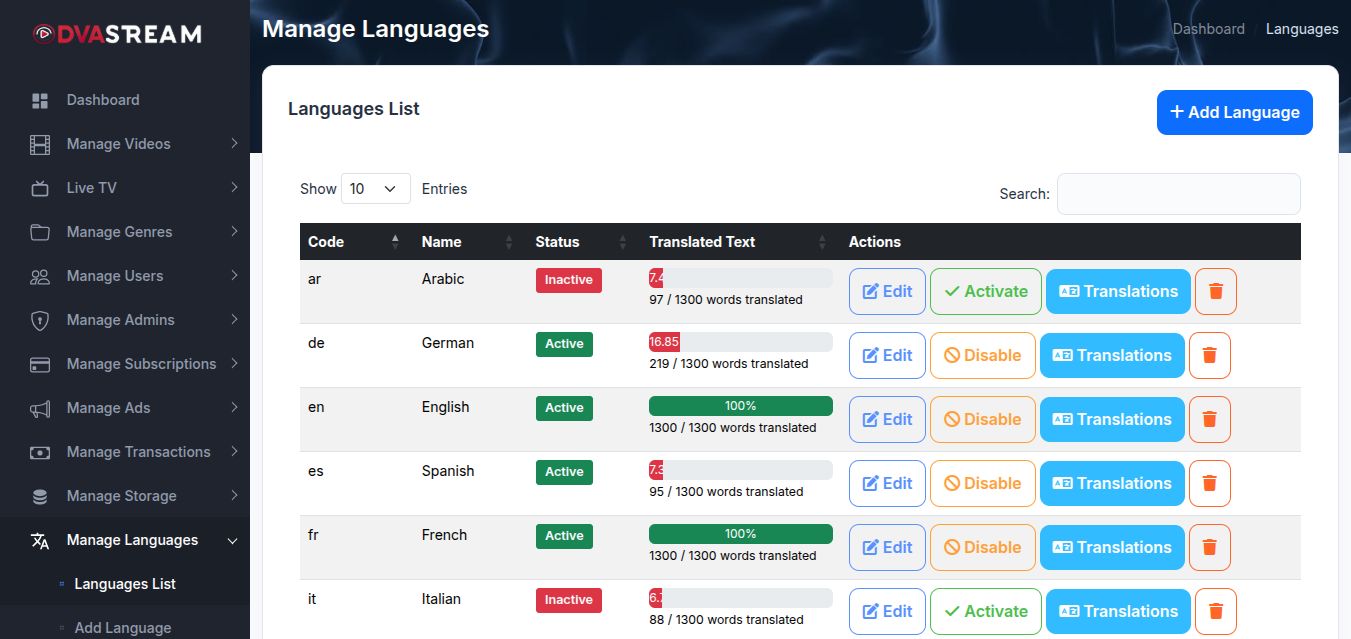
Task: Click the Manage Ads megaphone icon
Action: (x=40, y=408)
